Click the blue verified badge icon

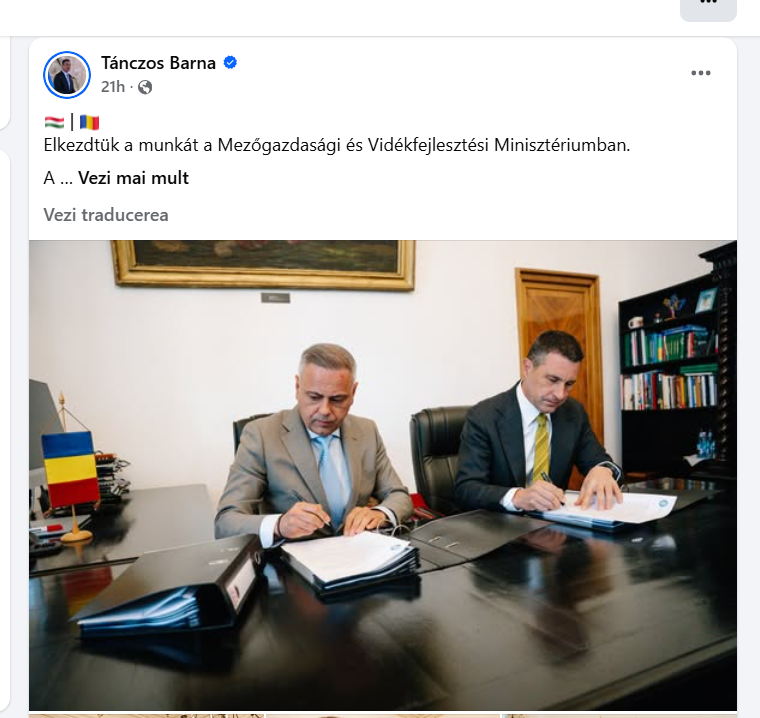click(230, 63)
